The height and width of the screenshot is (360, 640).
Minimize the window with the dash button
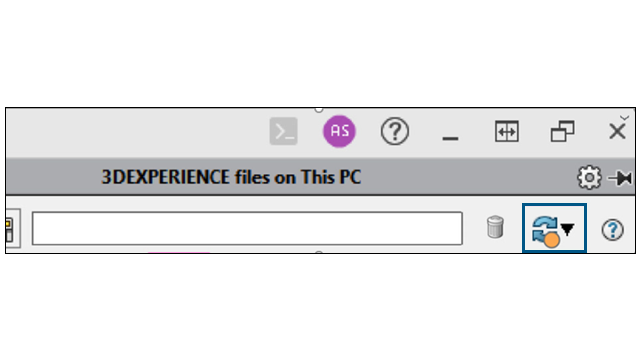point(450,139)
